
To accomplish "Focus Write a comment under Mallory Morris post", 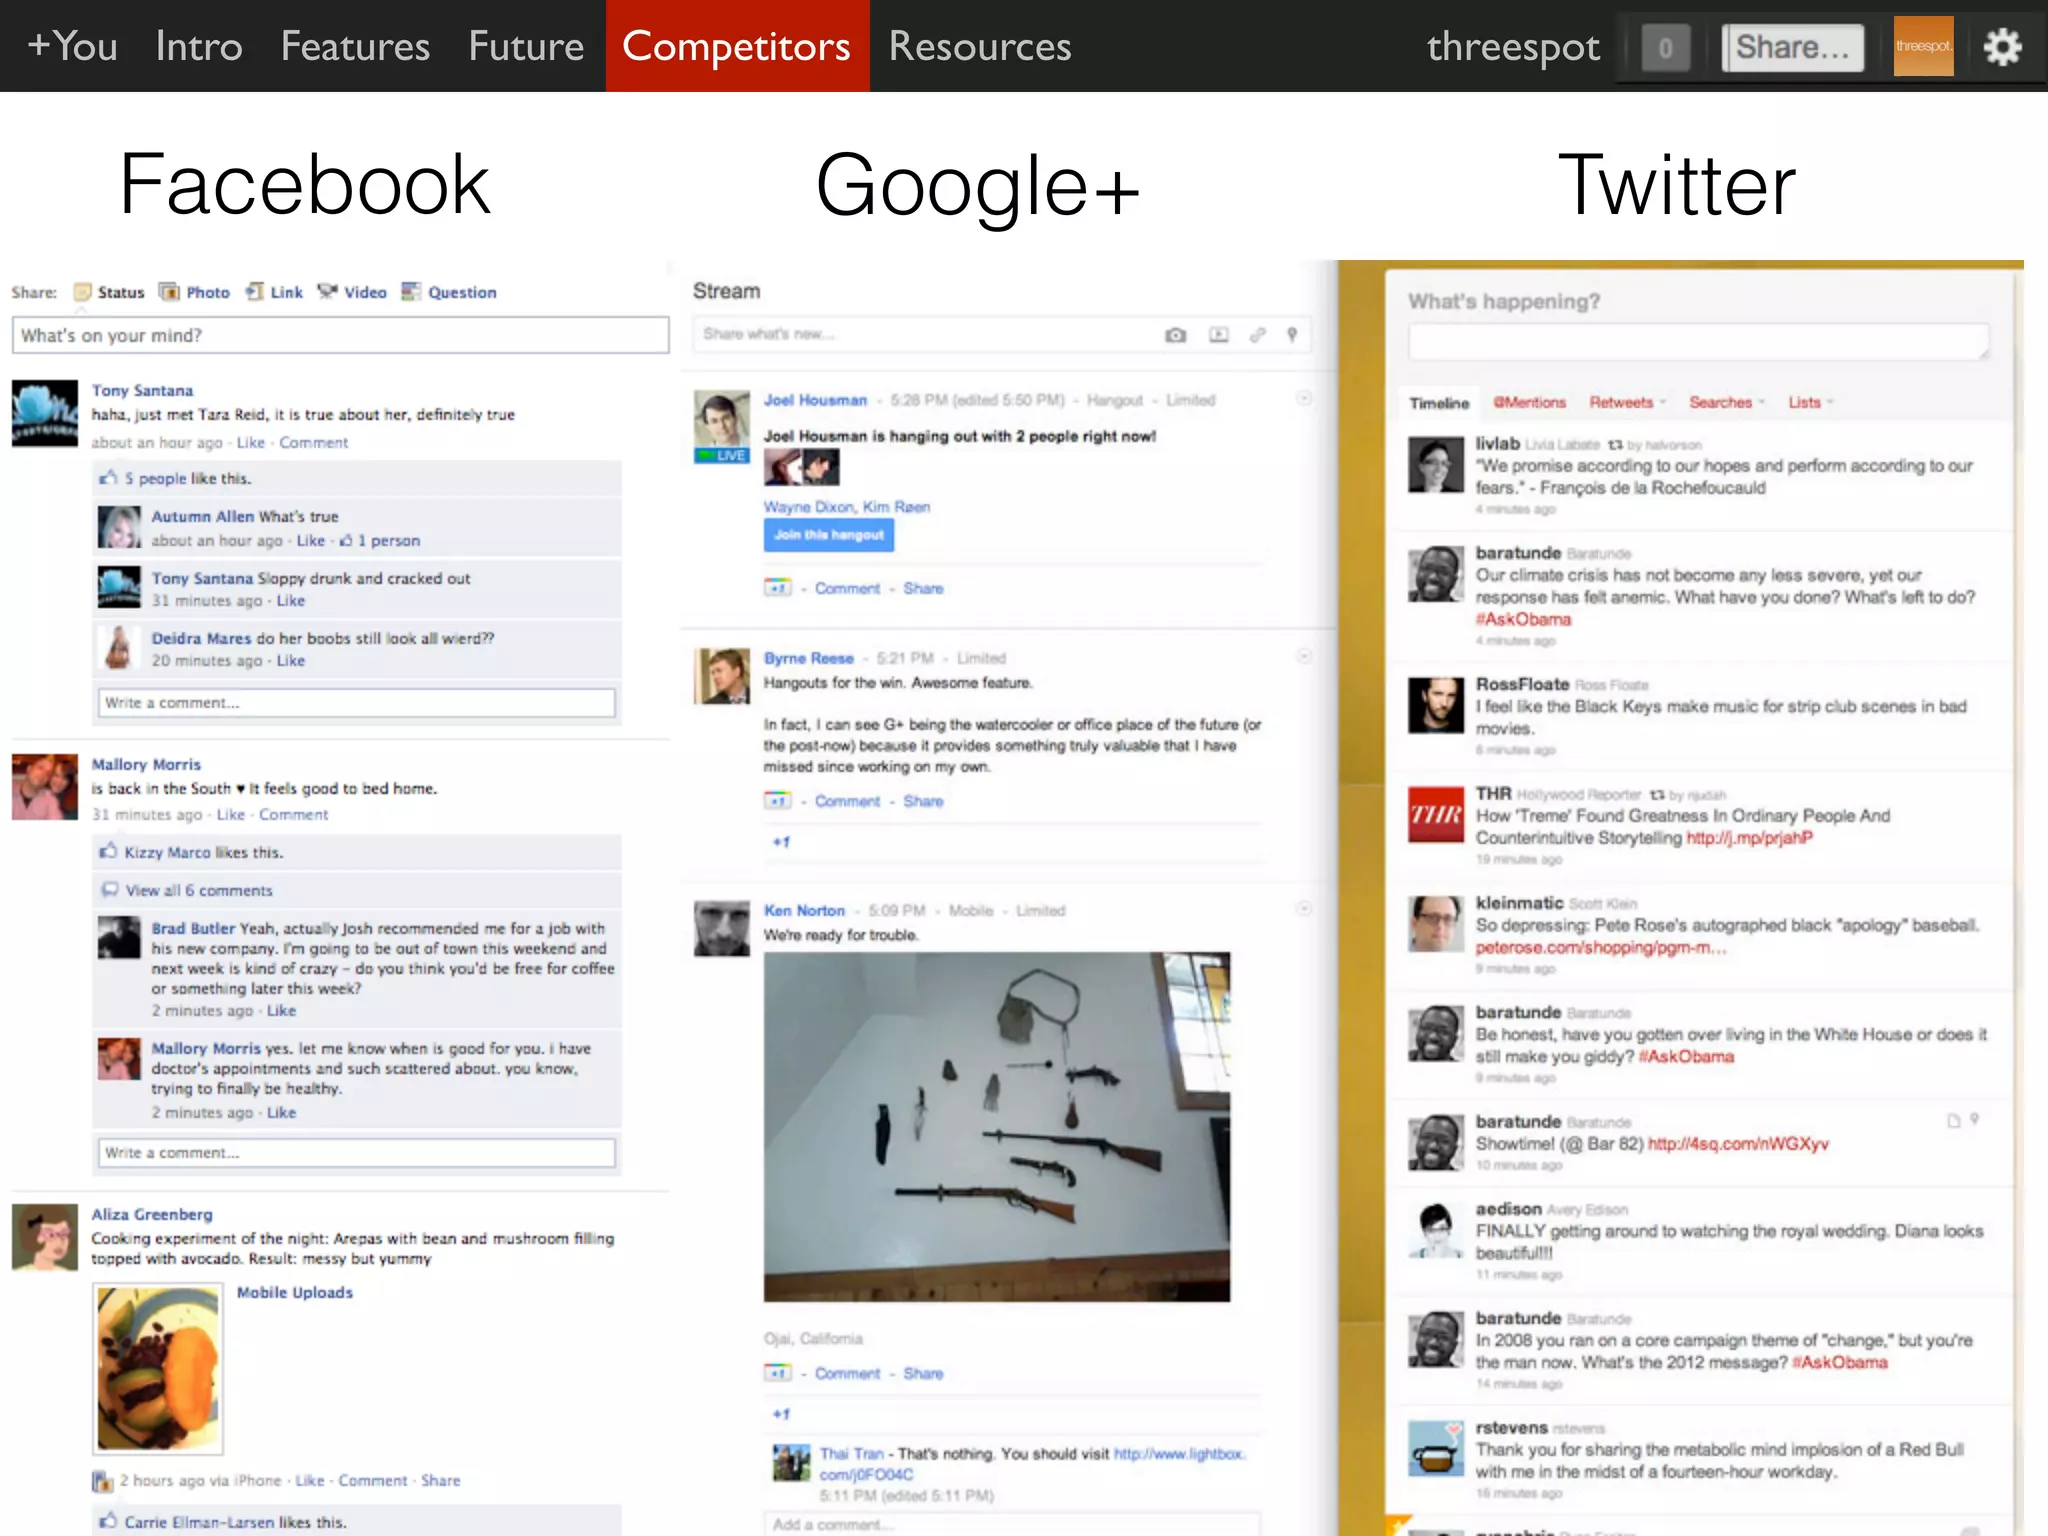I will pos(356,1153).
